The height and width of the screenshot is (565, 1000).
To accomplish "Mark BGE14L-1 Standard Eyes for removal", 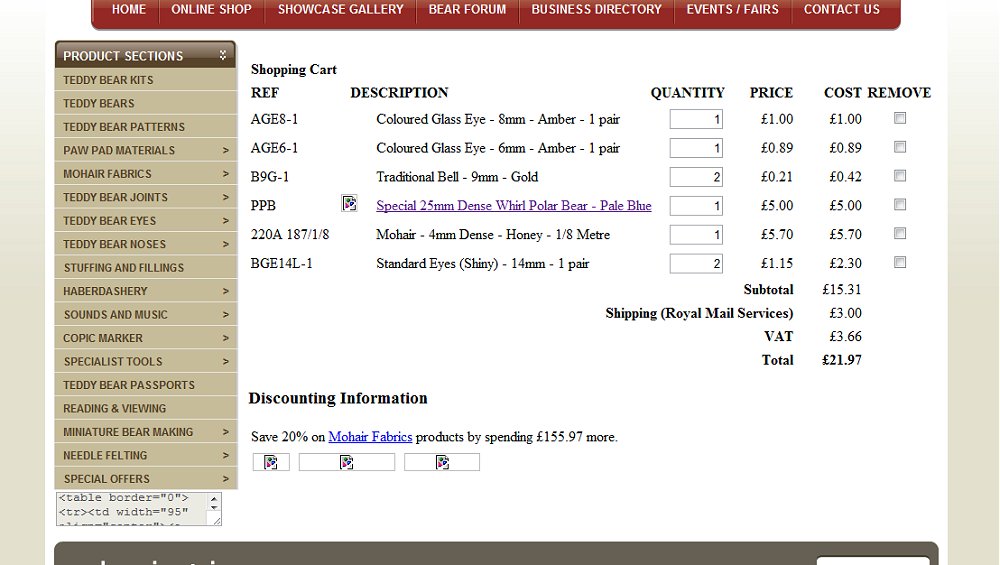I will tap(900, 263).
